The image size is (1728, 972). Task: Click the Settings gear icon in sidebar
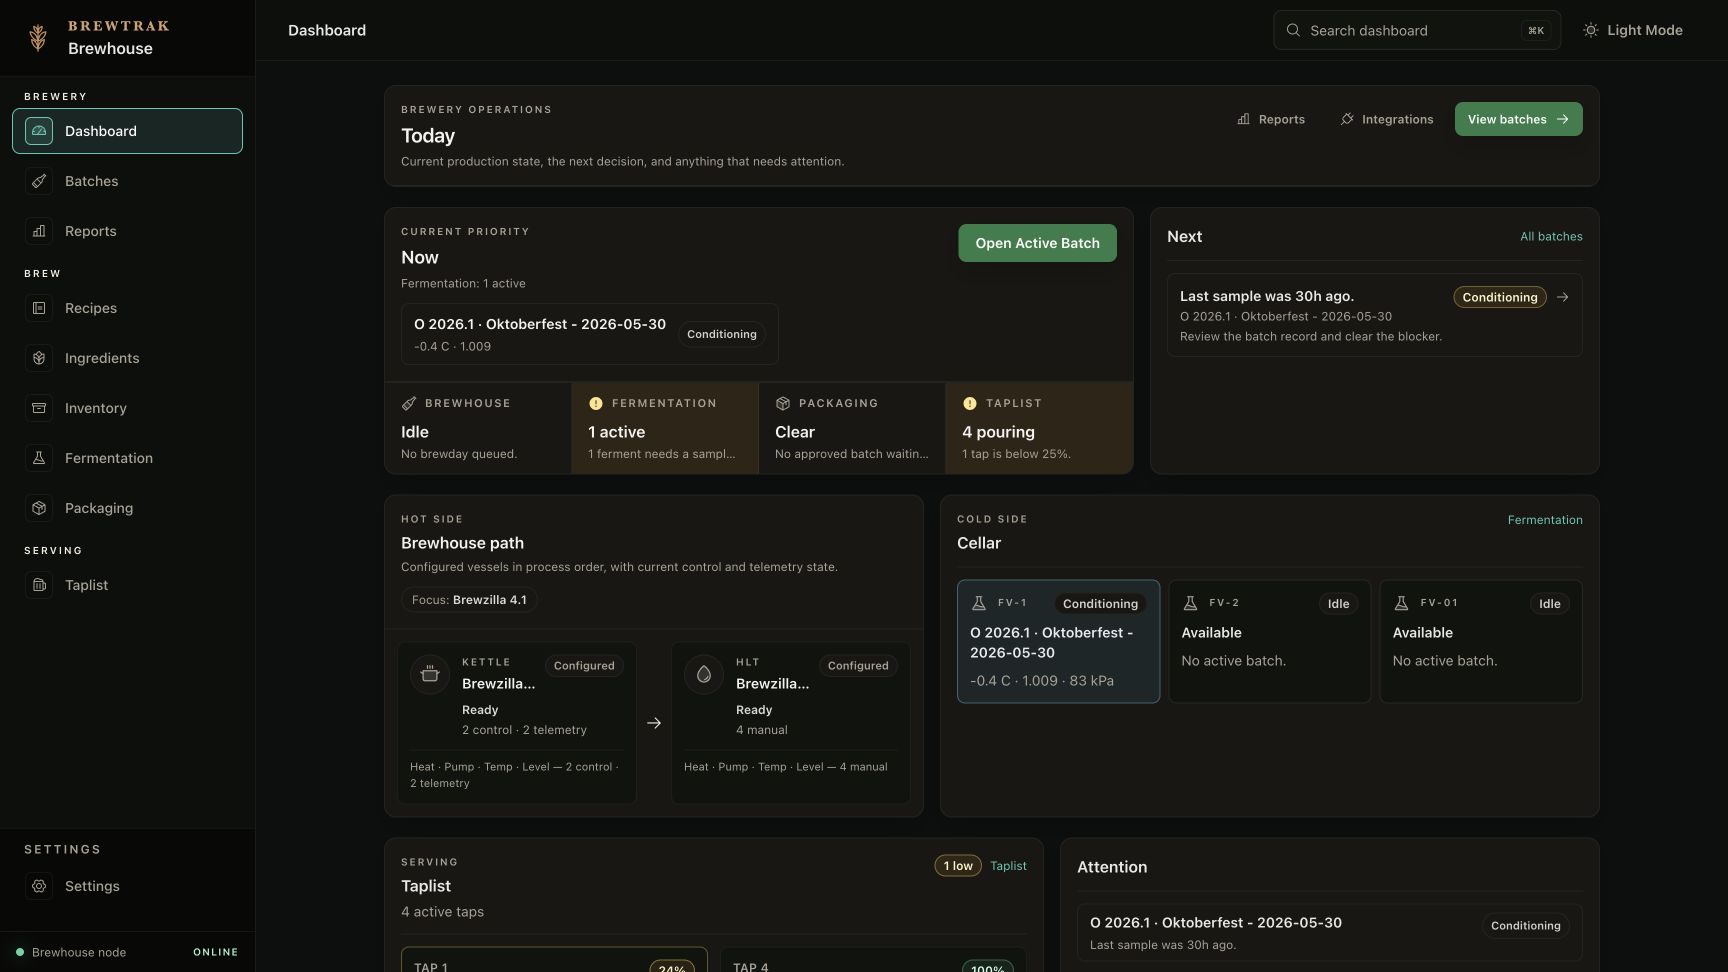(39, 886)
